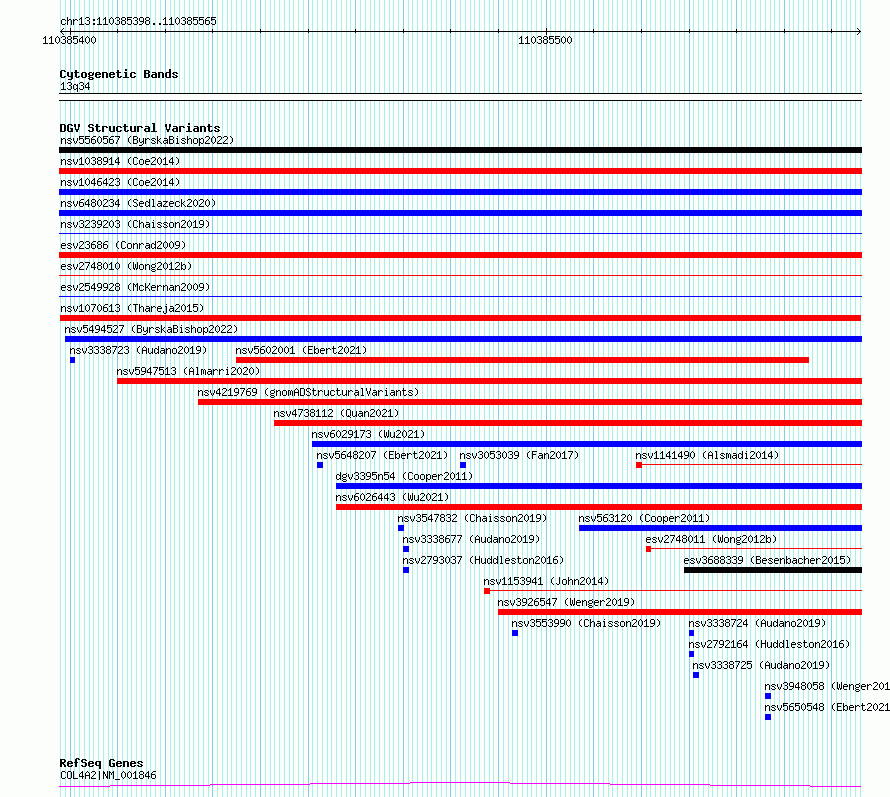Select nsv4738112 (Quan2021) label
Viewport: 890px width, 797px height.
coord(336,413)
